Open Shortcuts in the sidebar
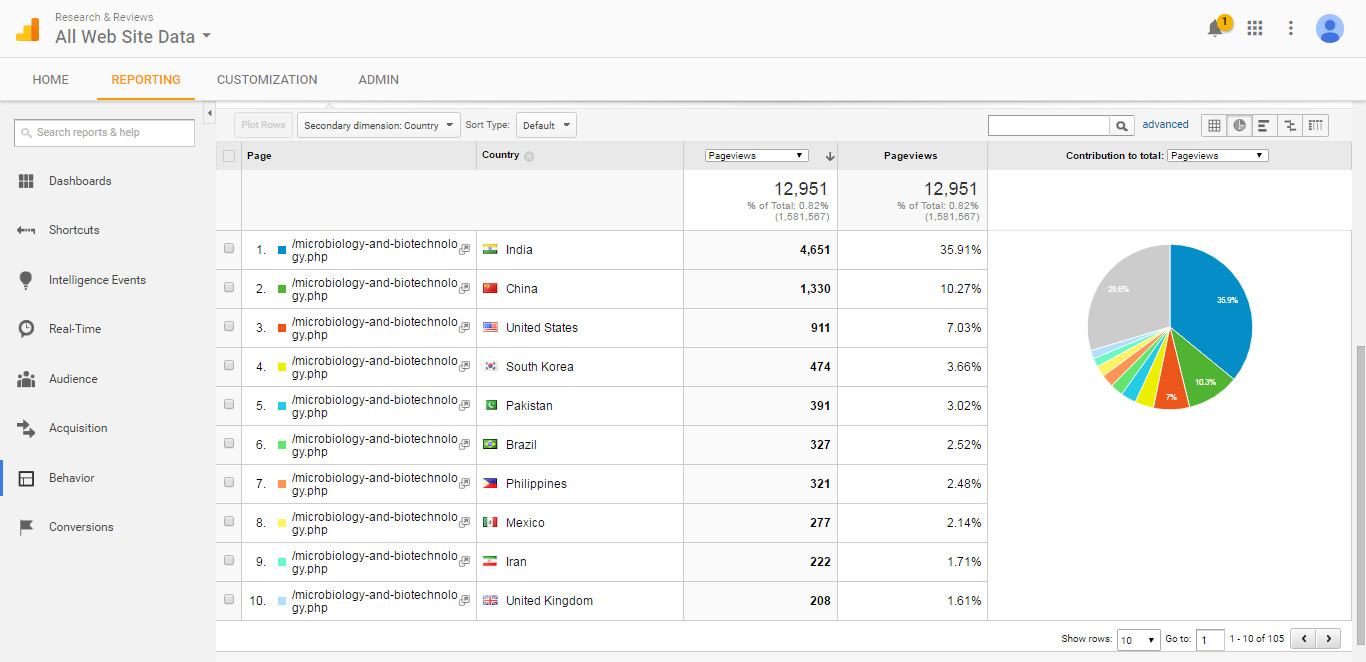This screenshot has width=1366, height=662. click(74, 230)
